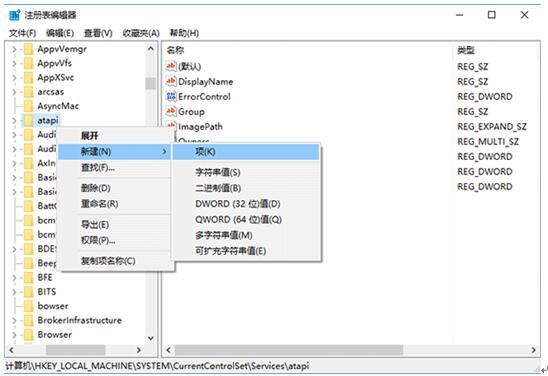Expand the arcsas tree node
Screen dimensions: 548x376
[14, 92]
